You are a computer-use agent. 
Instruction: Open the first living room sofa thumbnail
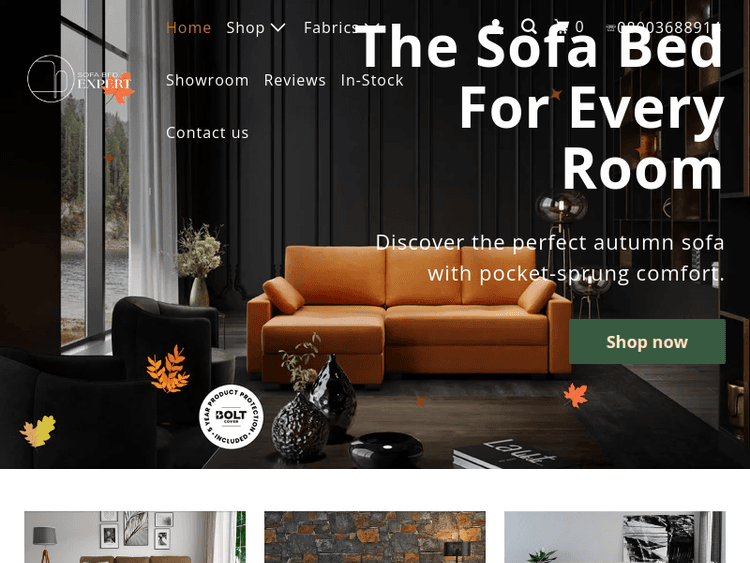click(x=135, y=537)
